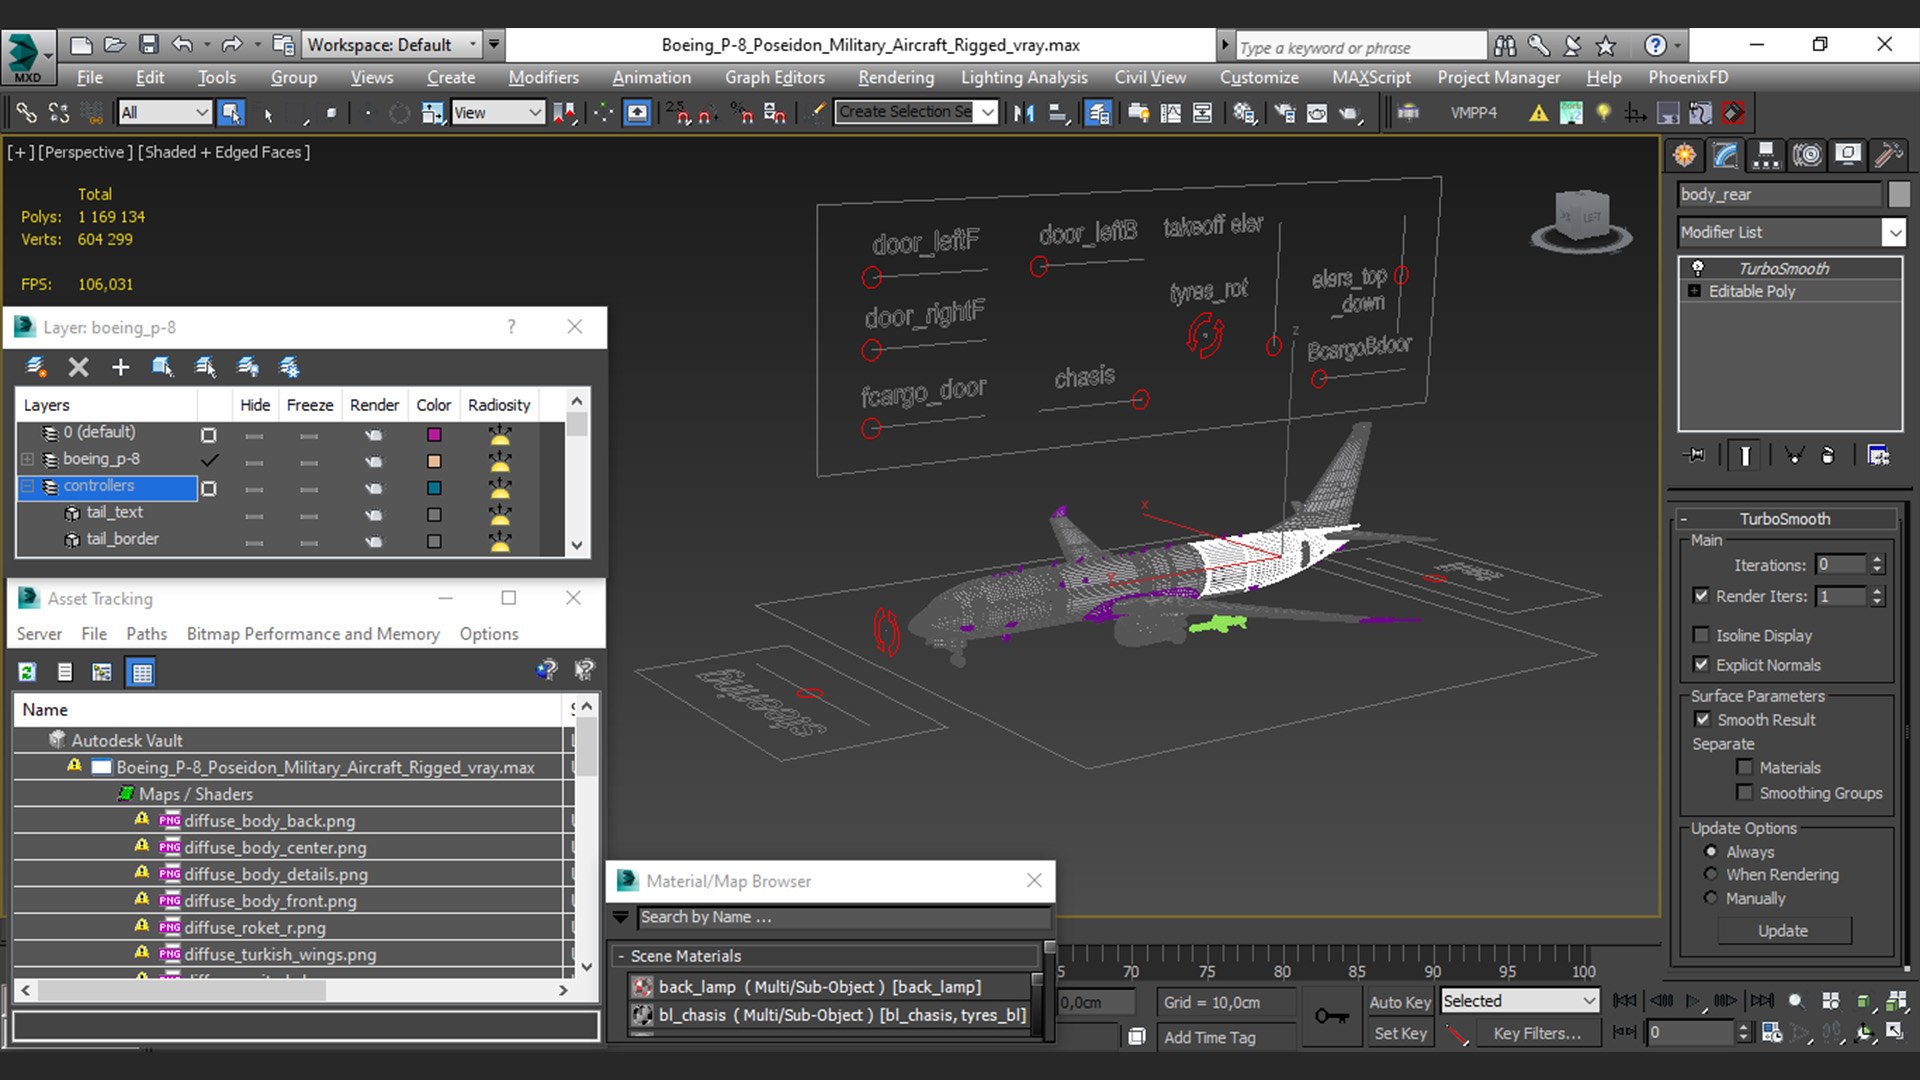This screenshot has width=1920, height=1080.
Task: Open the Create Selection Set dropdown
Action: pyautogui.click(x=917, y=112)
